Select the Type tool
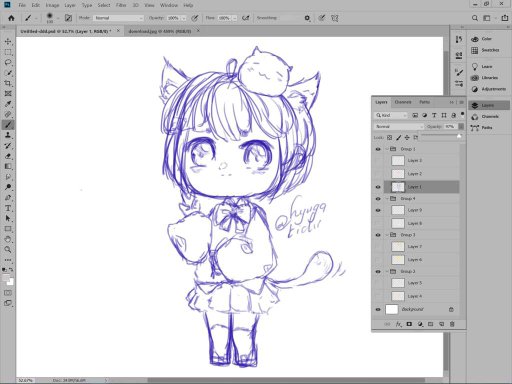 [8, 208]
